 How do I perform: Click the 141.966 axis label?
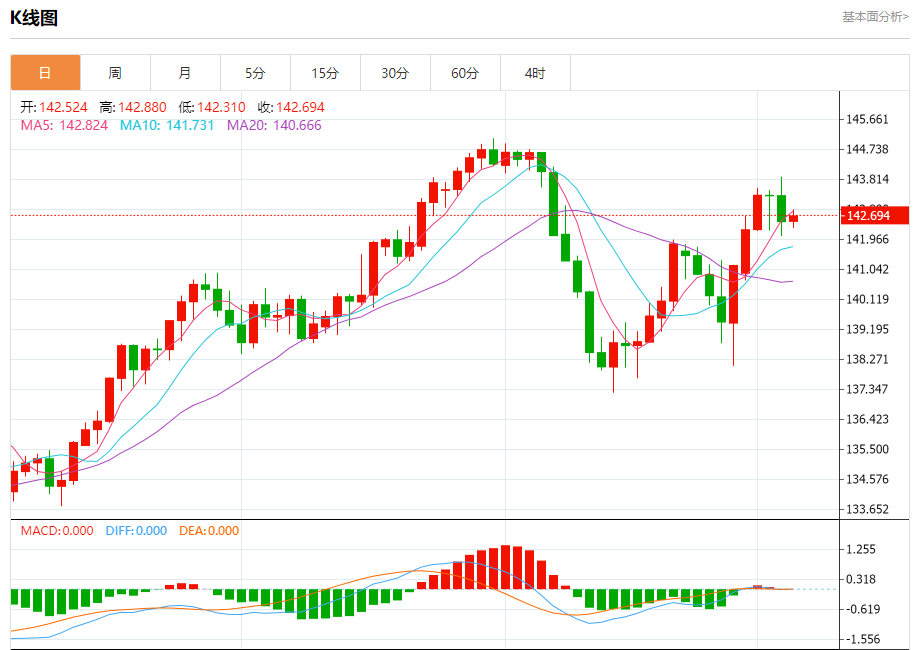coord(867,240)
